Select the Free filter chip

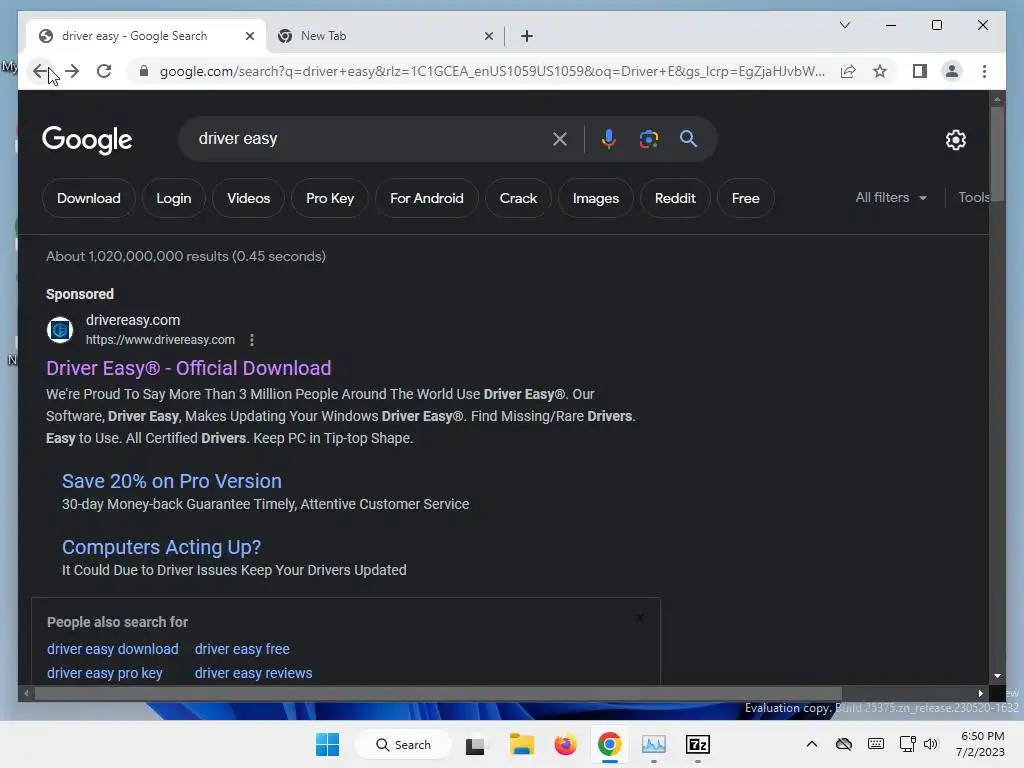[745, 198]
